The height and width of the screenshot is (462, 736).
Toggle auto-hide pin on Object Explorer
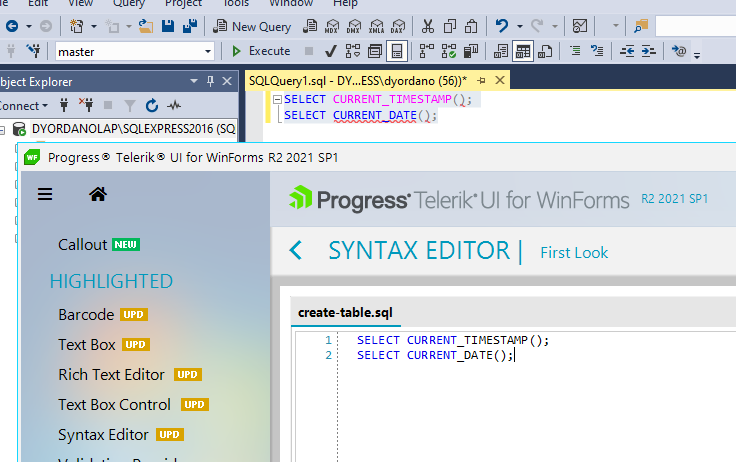click(x=211, y=81)
